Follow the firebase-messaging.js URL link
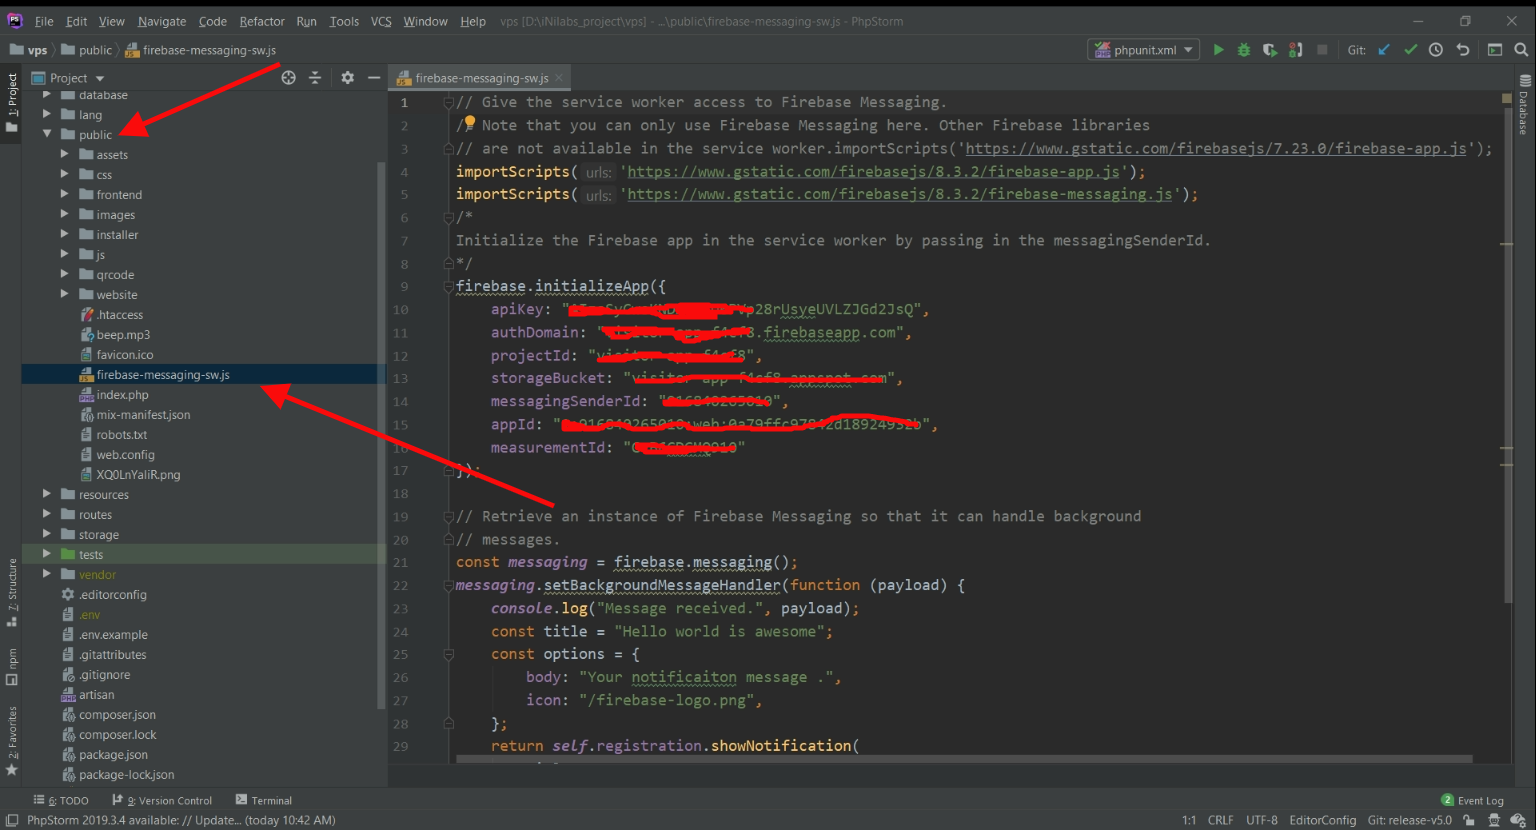 pos(900,194)
